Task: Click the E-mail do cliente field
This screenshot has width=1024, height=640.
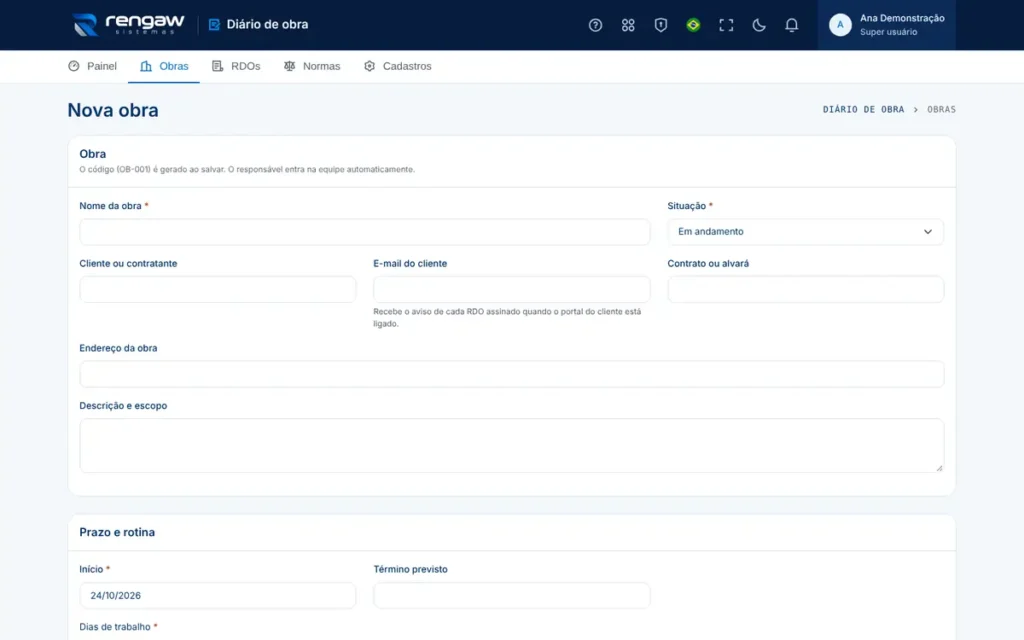Action: tap(511, 289)
